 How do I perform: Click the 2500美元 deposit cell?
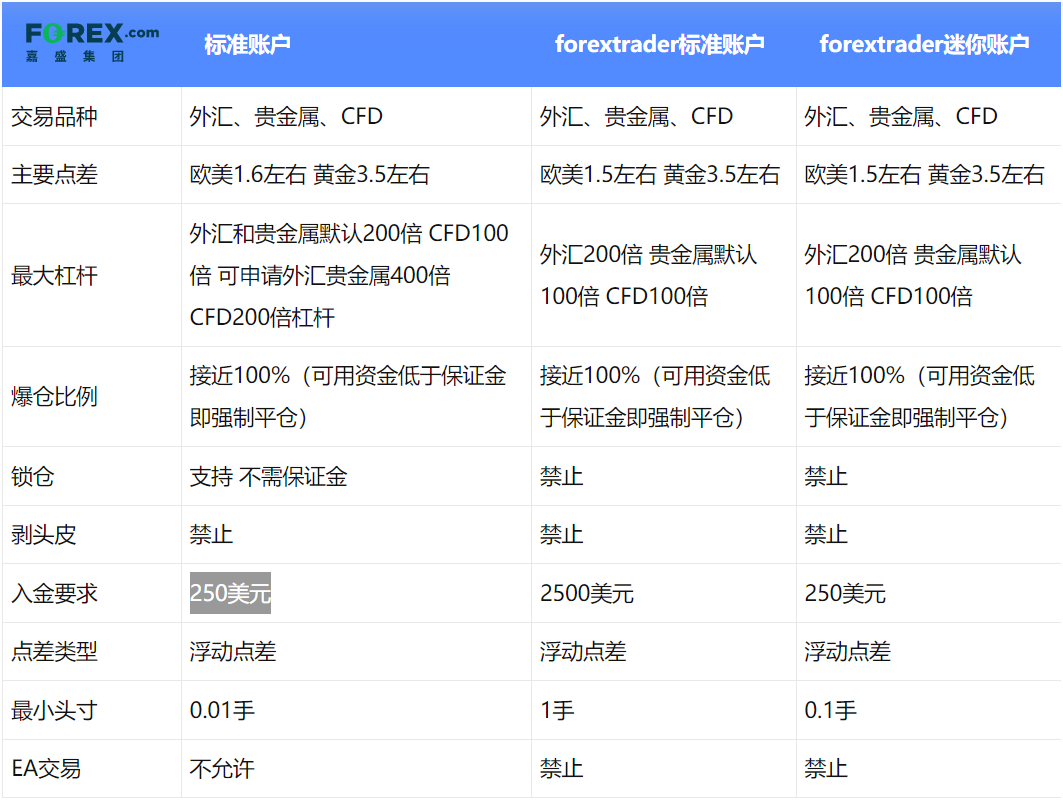(587, 593)
